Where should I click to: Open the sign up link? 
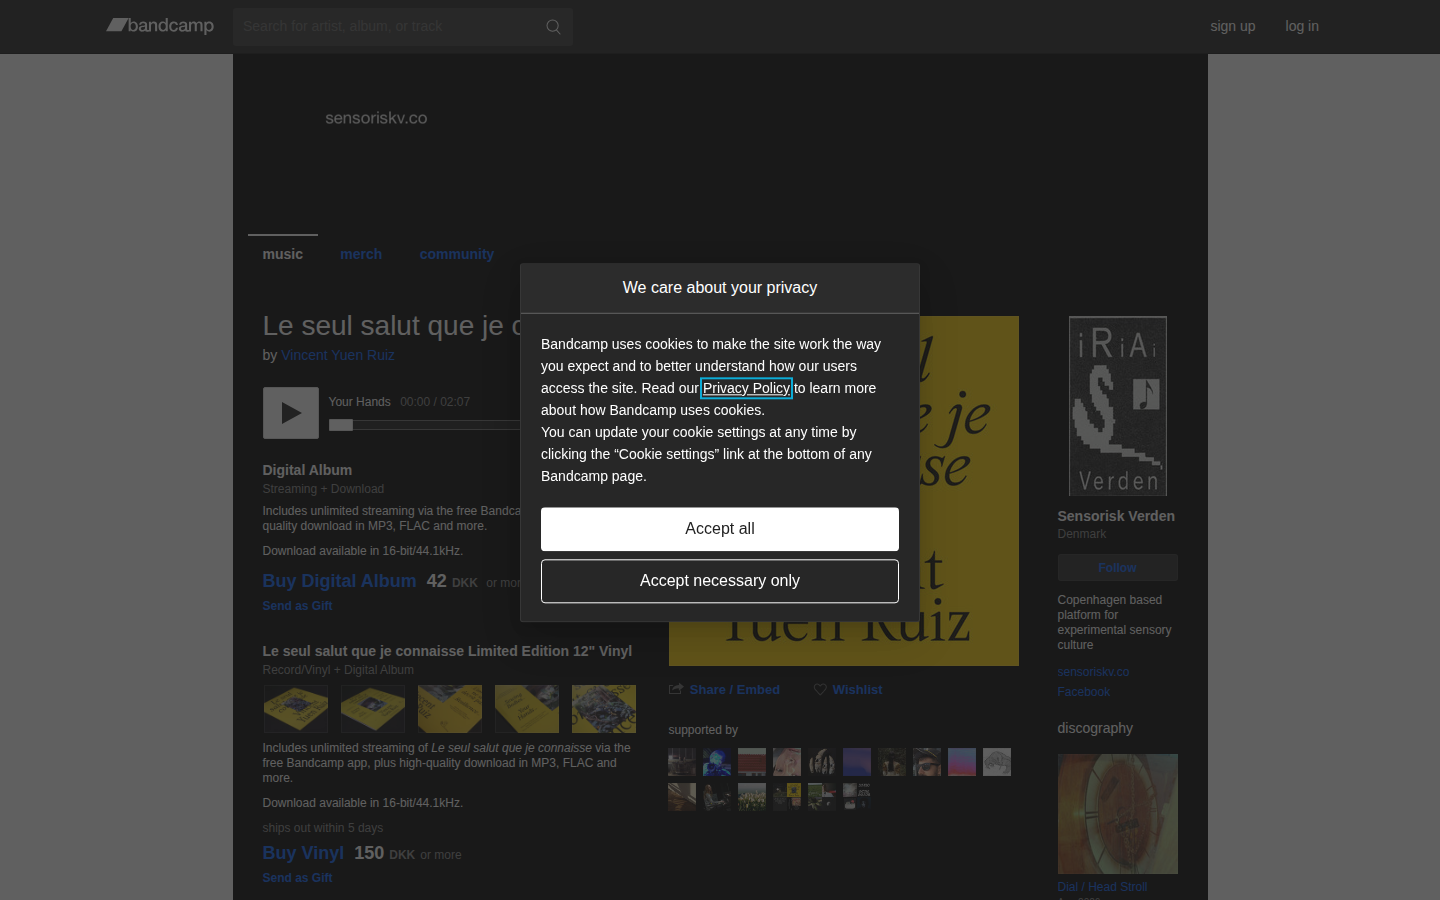[1232, 26]
